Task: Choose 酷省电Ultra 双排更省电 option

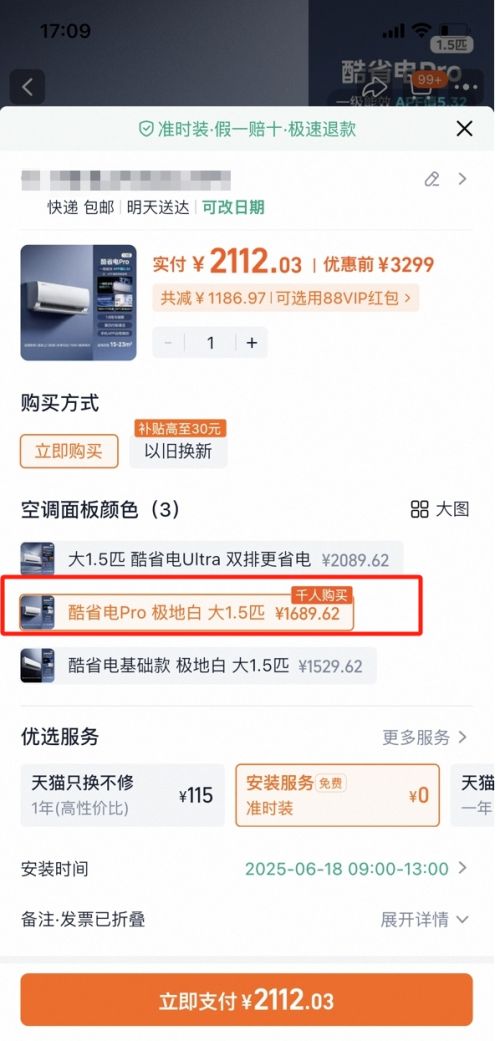Action: pyautogui.click(x=212, y=559)
